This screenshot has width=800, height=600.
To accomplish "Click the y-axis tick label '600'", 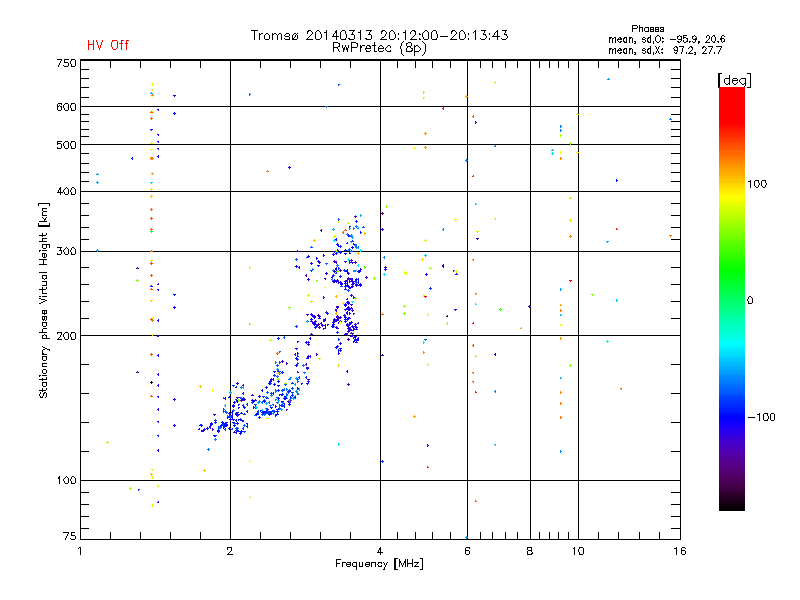I will coord(66,107).
